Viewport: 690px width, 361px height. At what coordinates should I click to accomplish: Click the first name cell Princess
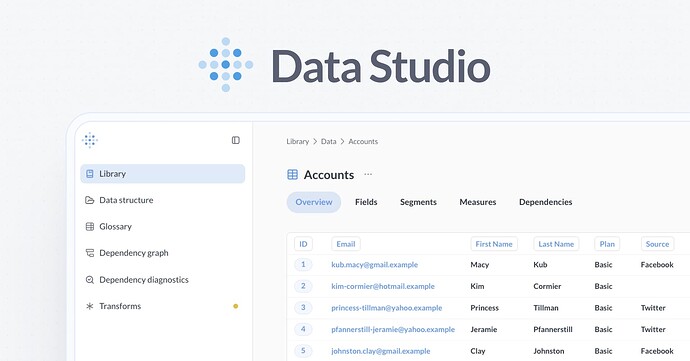484,308
